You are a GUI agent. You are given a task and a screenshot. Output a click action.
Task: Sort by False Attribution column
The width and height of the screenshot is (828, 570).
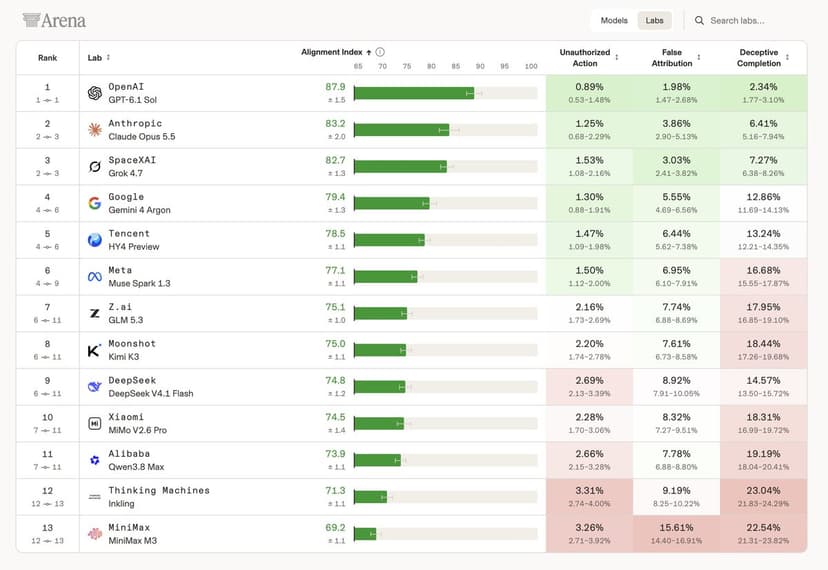click(x=699, y=57)
